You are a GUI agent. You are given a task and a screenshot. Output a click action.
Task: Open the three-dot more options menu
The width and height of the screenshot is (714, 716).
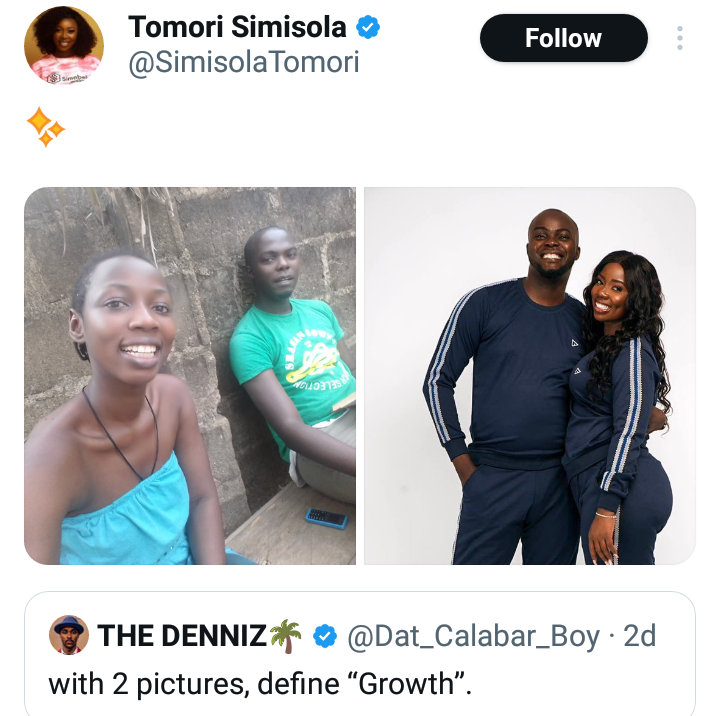[680, 38]
